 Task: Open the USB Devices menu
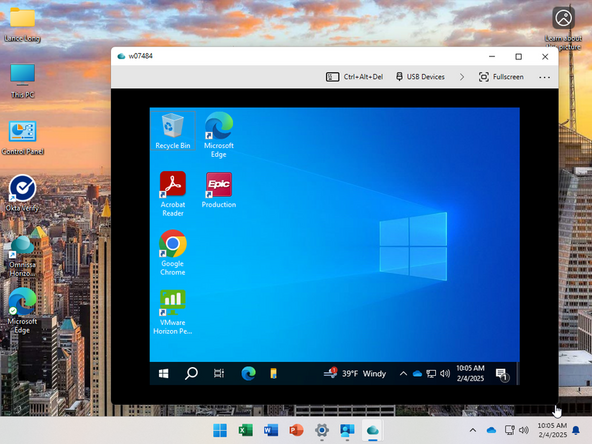[x=420, y=77]
